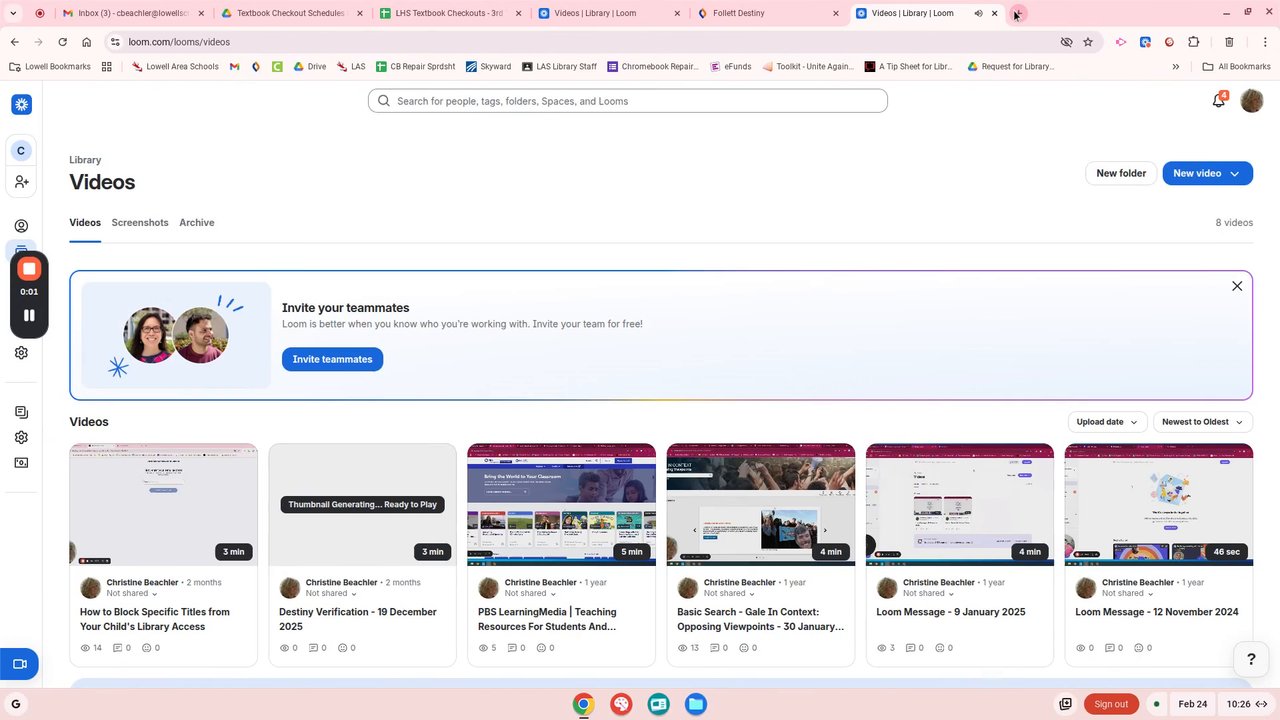Show more bookmarks with the chevron
Image resolution: width=1280 pixels, height=720 pixels.
pyautogui.click(x=1176, y=67)
